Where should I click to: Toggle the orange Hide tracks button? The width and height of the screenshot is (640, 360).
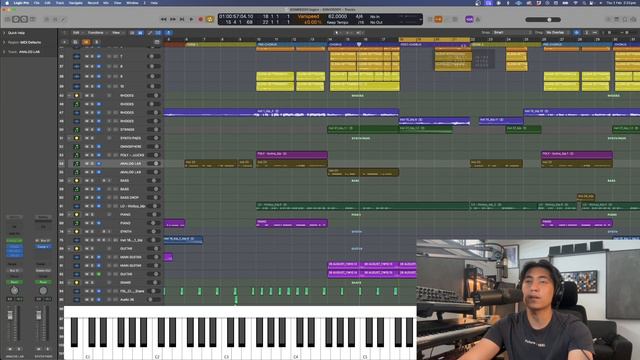(86, 42)
